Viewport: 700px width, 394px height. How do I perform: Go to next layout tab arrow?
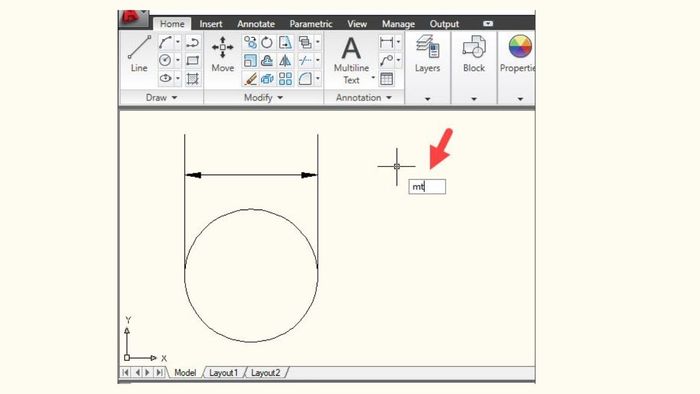147,372
